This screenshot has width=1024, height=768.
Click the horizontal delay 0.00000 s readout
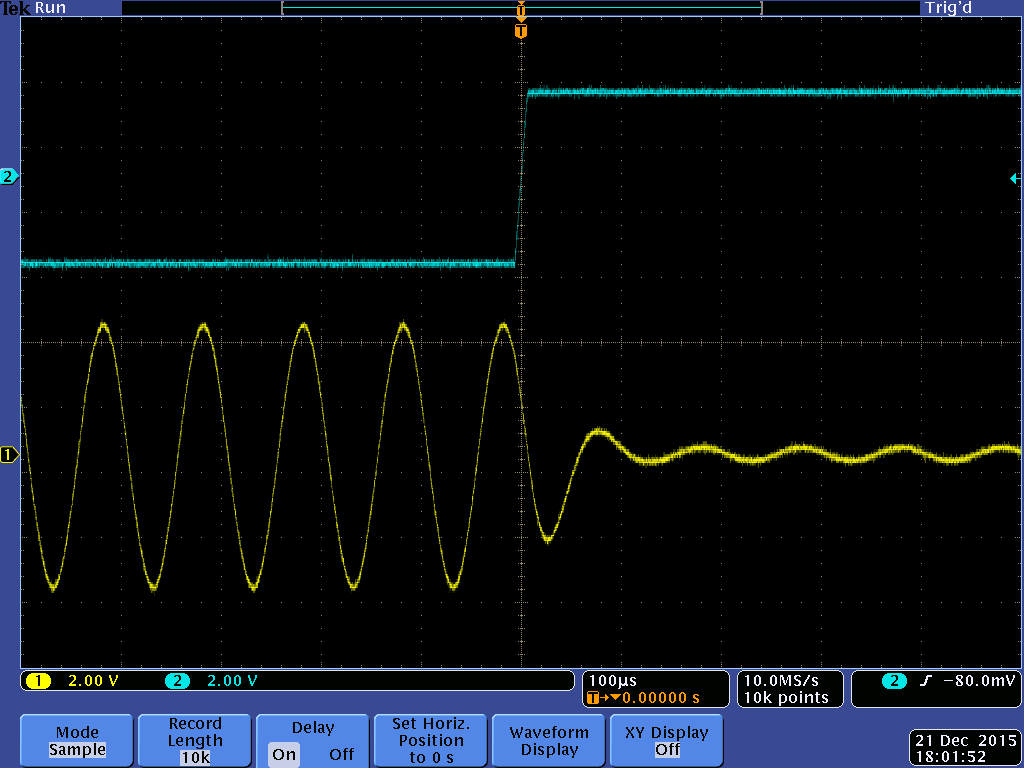point(660,698)
